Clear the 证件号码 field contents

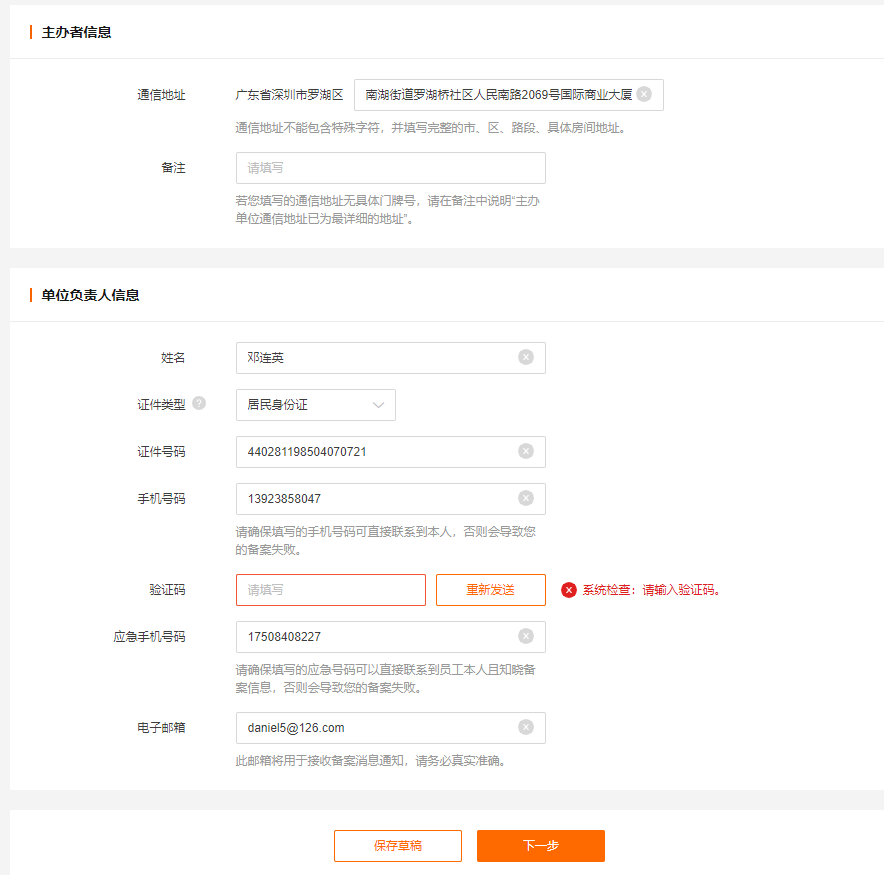526,451
